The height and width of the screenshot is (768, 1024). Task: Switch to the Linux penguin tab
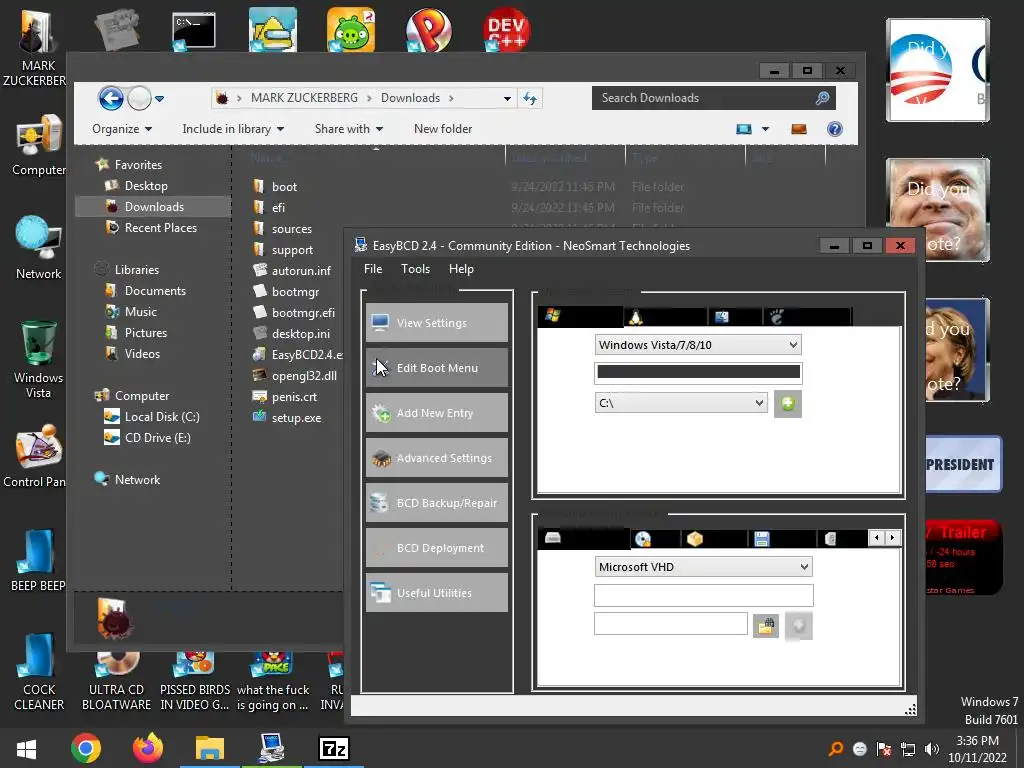click(665, 317)
